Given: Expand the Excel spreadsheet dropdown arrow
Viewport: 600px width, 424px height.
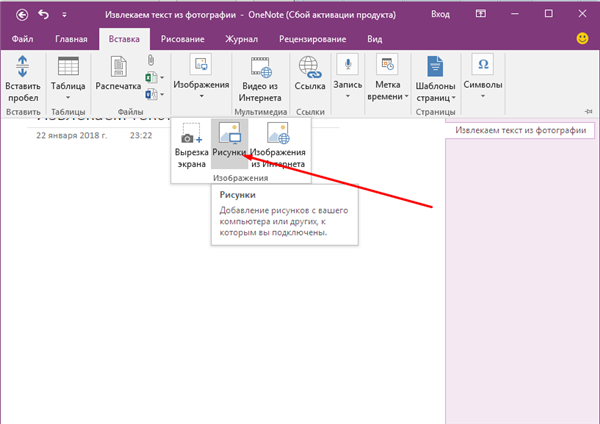Looking at the screenshot, I should [x=162, y=78].
